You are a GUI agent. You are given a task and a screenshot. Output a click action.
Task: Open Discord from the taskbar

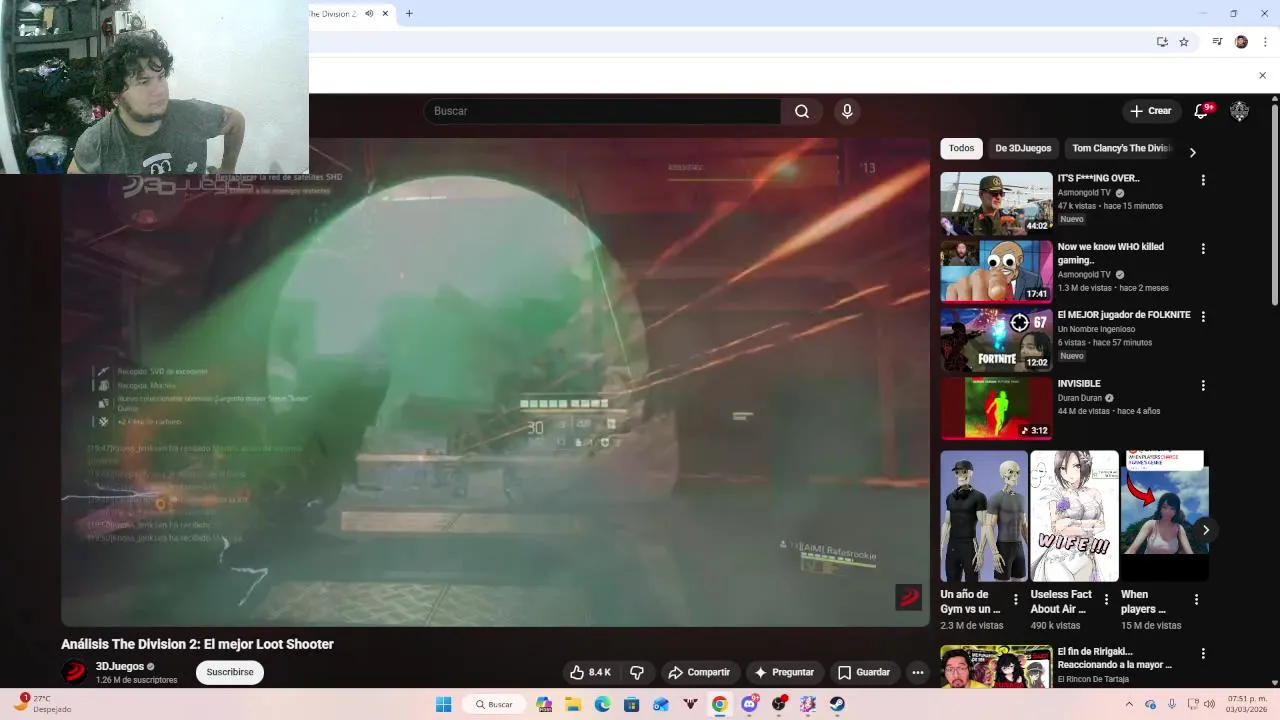coord(749,704)
